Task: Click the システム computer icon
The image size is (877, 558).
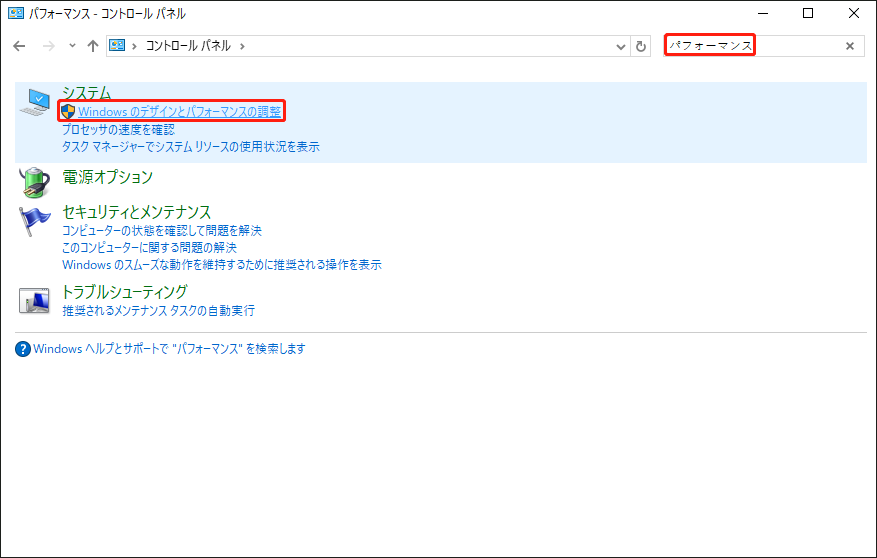Action: (35, 102)
